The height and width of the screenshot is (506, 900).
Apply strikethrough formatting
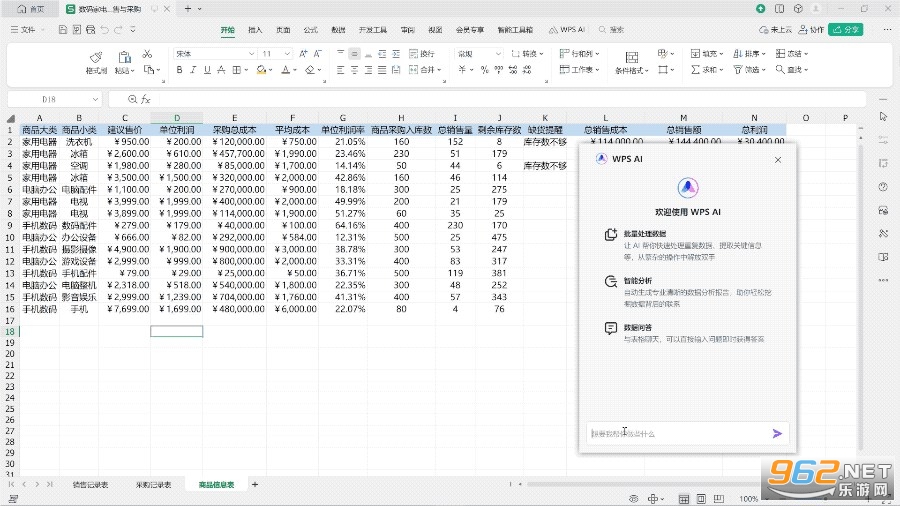point(221,70)
